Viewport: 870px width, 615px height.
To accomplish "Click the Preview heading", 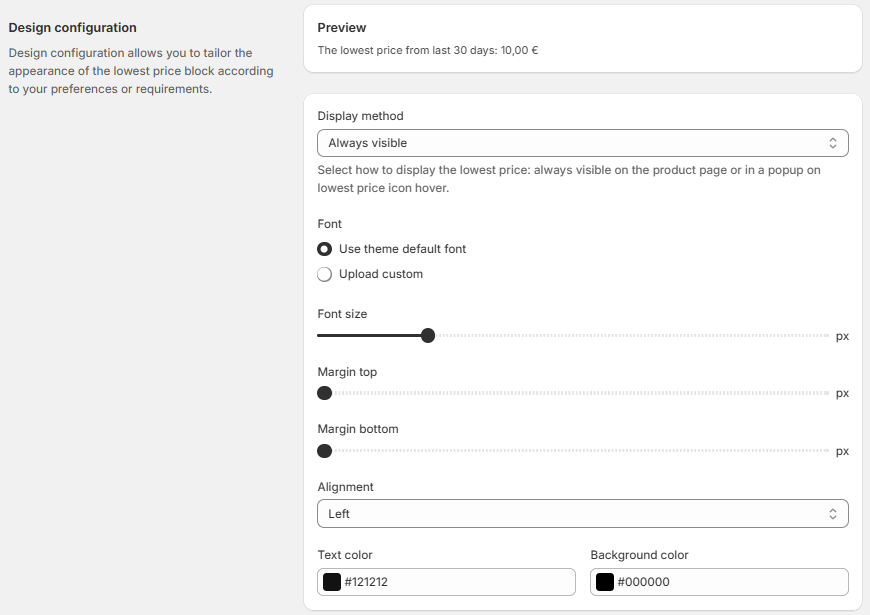I will pyautogui.click(x=342, y=28).
